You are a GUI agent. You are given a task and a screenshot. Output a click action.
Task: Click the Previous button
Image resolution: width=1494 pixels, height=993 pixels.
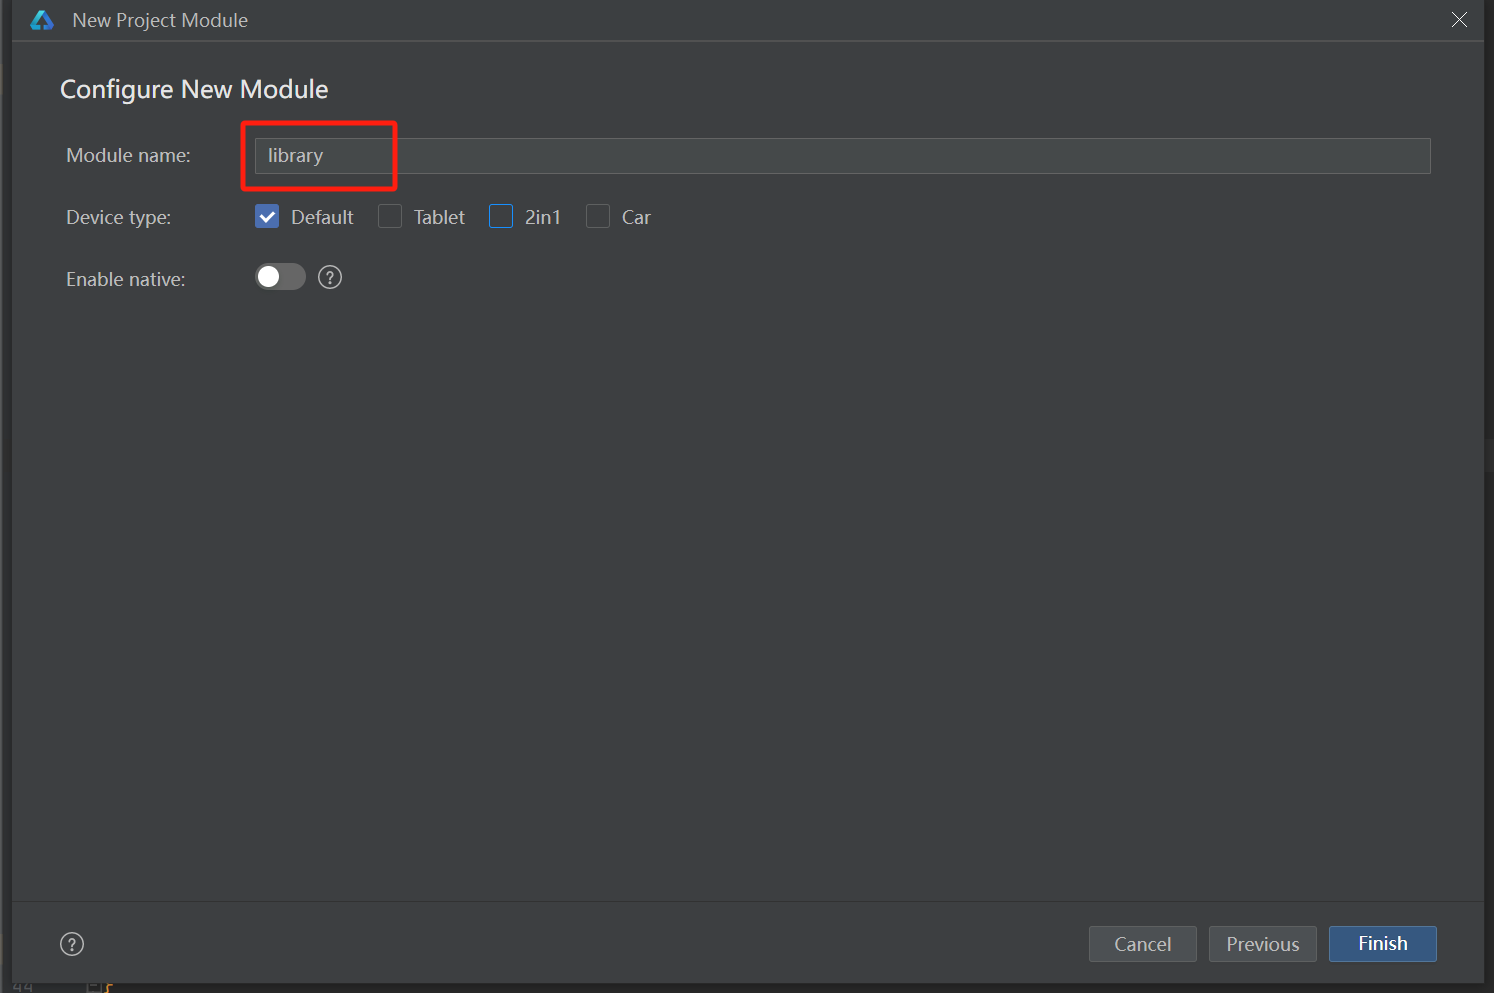pos(1263,944)
